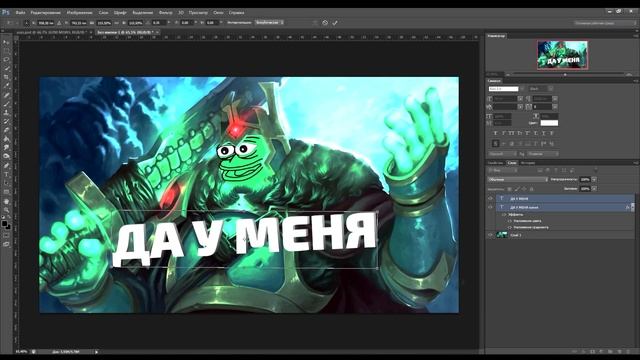640x360 pixels.
Task: Toggle the Наложение градиента effect visibility
Action: (x=510, y=227)
